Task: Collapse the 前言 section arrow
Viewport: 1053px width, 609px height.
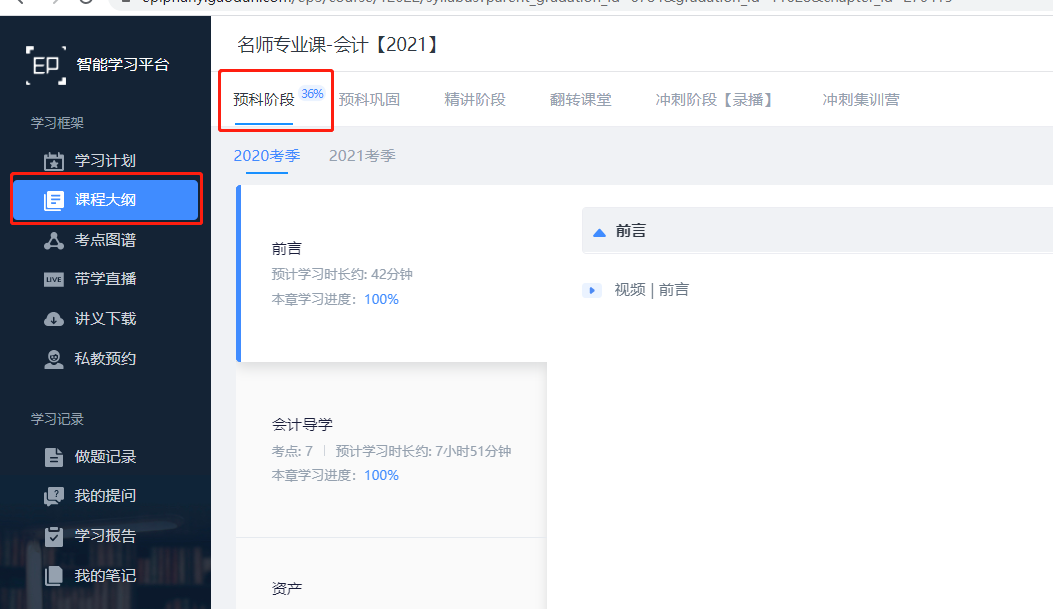Action: [x=600, y=231]
